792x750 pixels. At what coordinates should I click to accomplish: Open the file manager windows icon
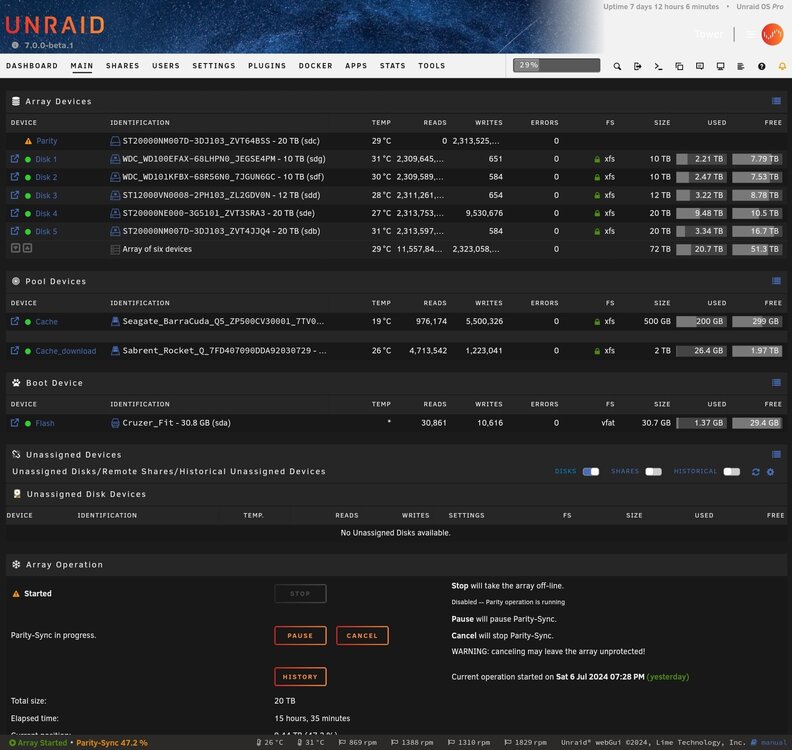click(679, 66)
